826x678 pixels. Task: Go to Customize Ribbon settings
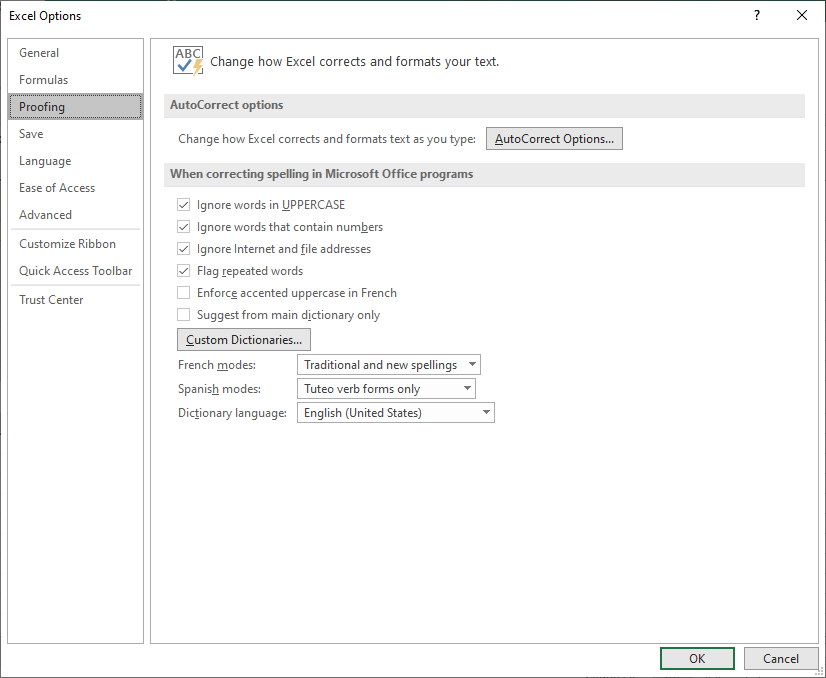pos(68,244)
